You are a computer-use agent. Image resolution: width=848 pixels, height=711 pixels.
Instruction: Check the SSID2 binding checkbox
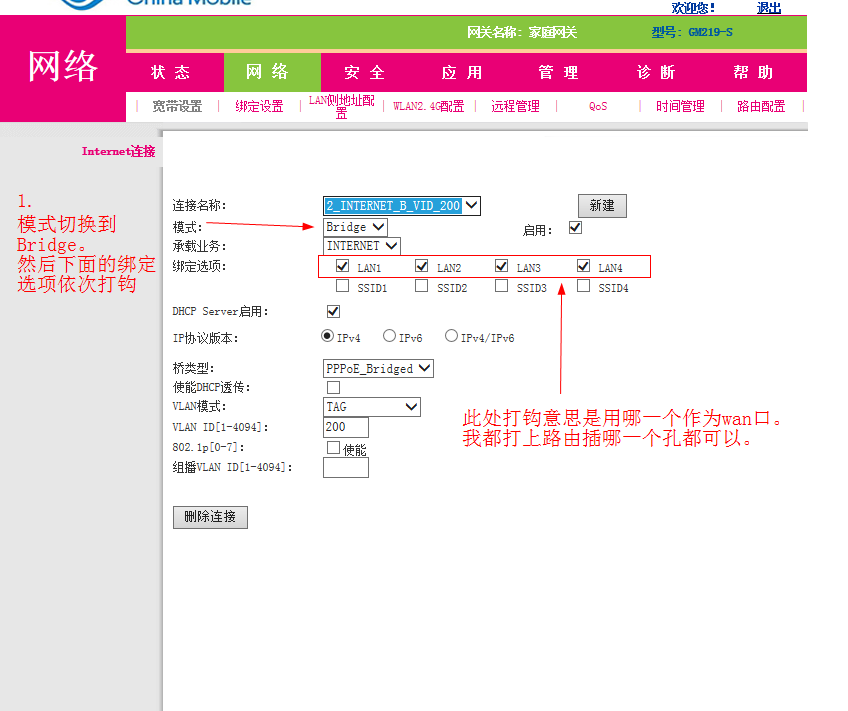pos(422,285)
